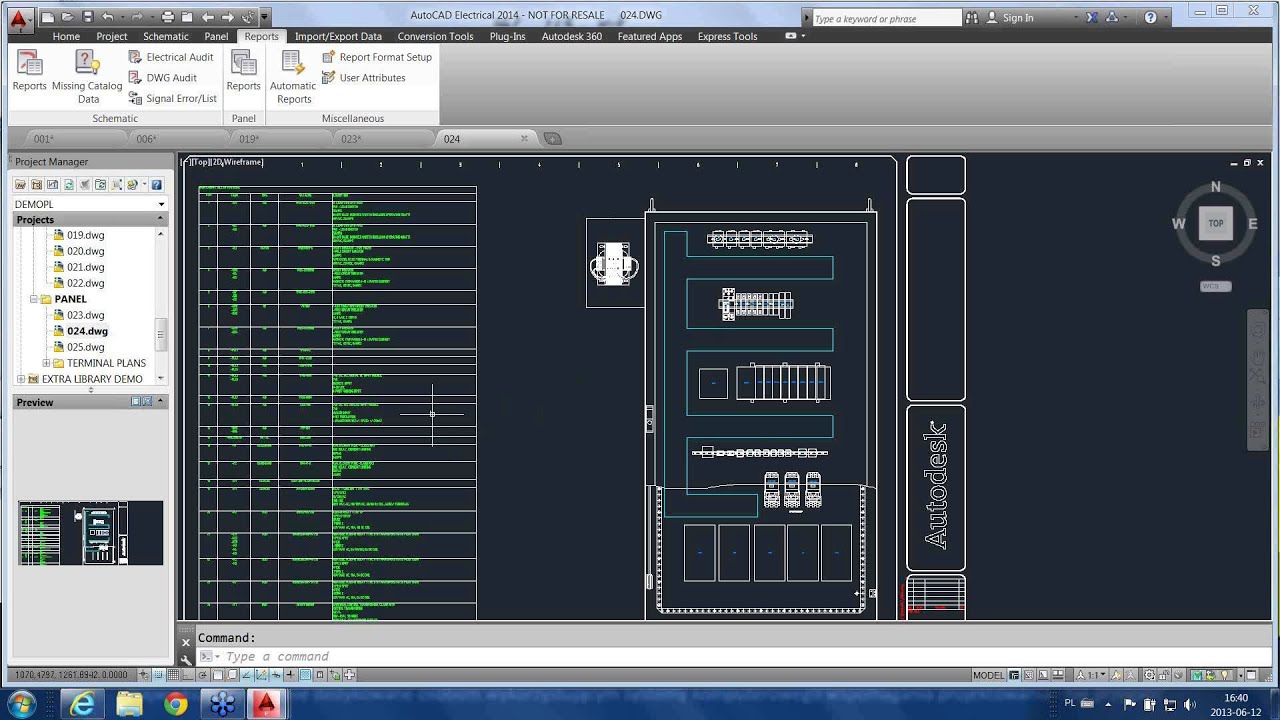Open annotation scale 1:1 dropdown
The image size is (1280, 720).
coord(1089,675)
